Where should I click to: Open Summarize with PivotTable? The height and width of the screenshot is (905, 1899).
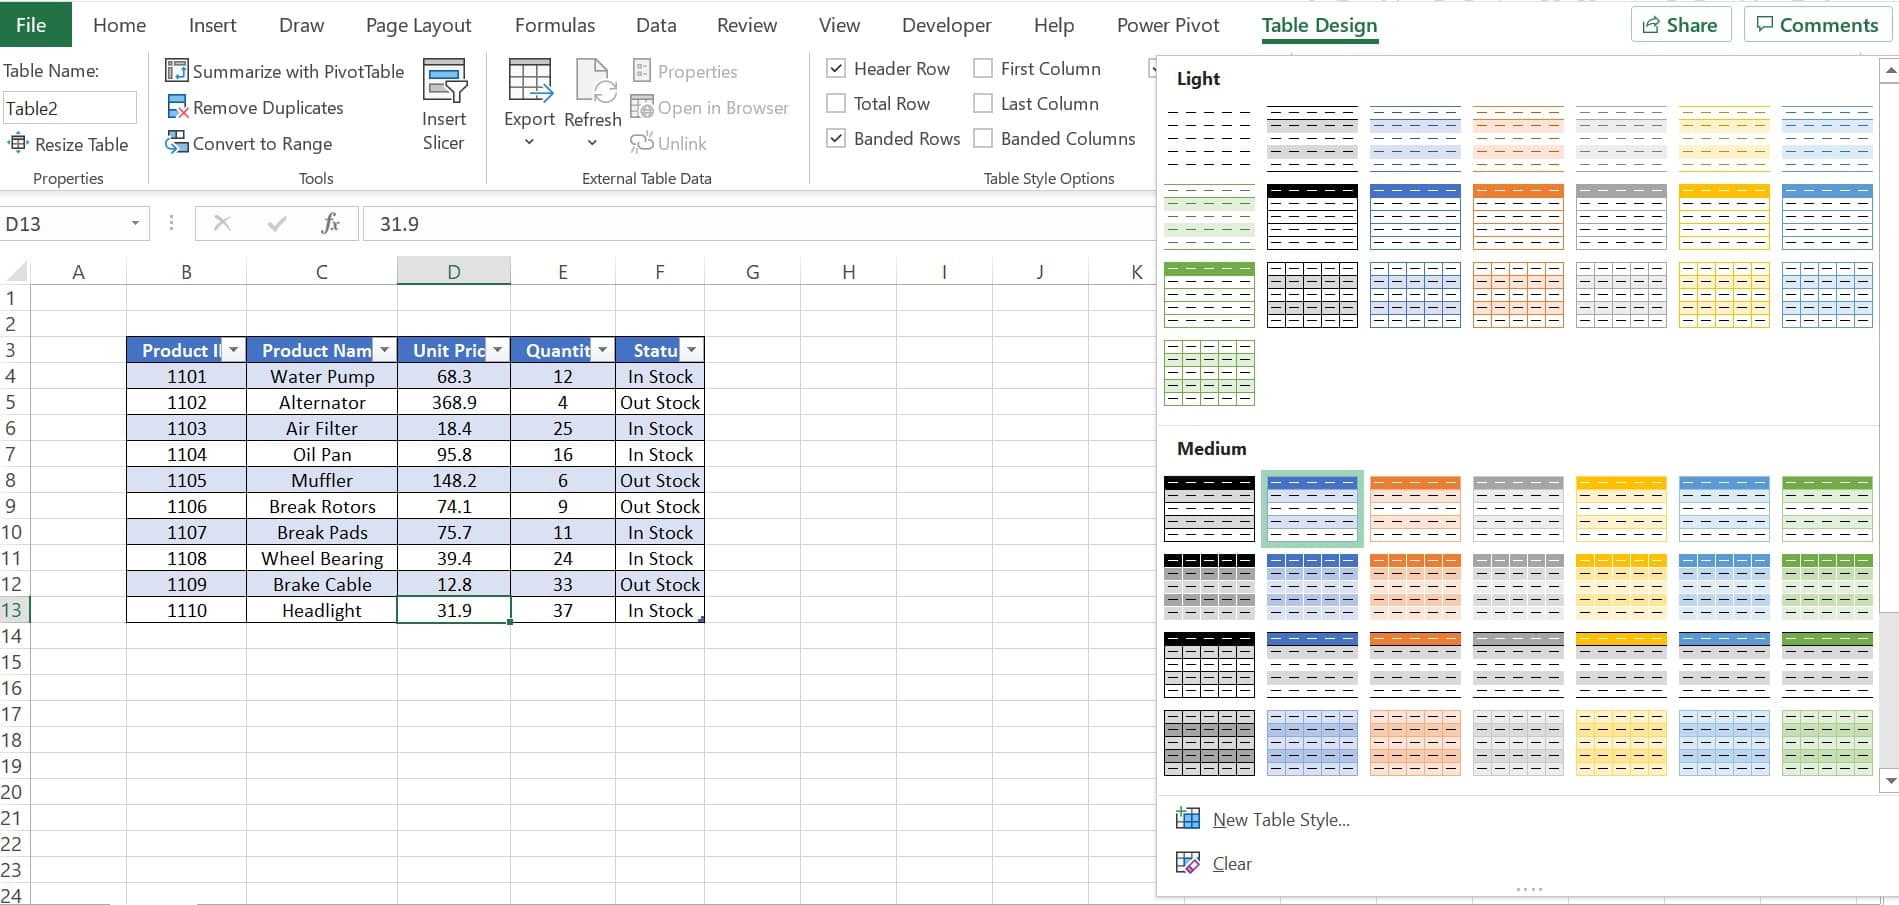[x=285, y=71]
